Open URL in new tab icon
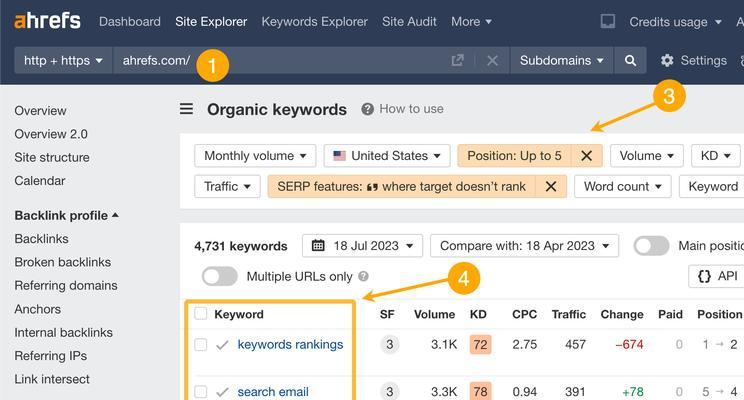Image resolution: width=744 pixels, height=400 pixels. [457, 60]
